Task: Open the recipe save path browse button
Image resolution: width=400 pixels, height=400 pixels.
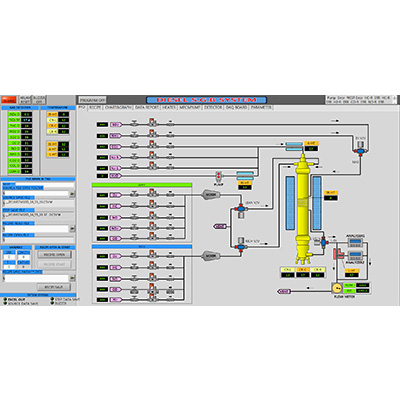Action: pos(72,278)
